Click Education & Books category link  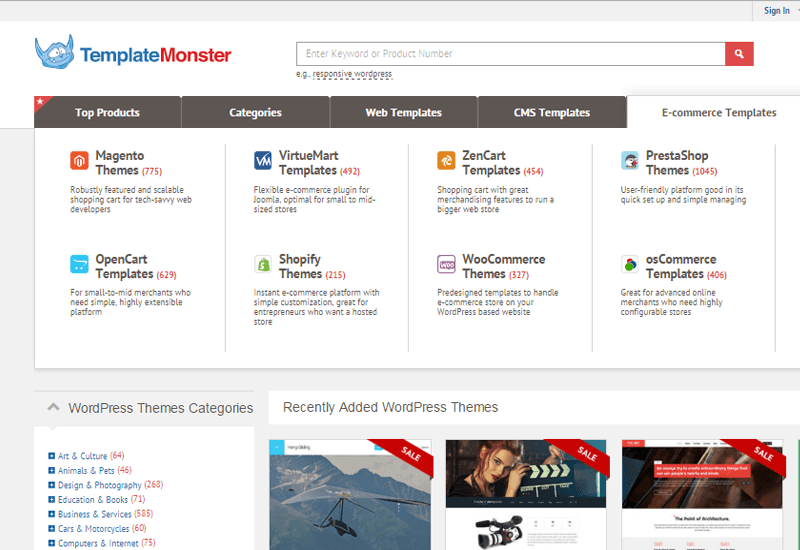93,499
